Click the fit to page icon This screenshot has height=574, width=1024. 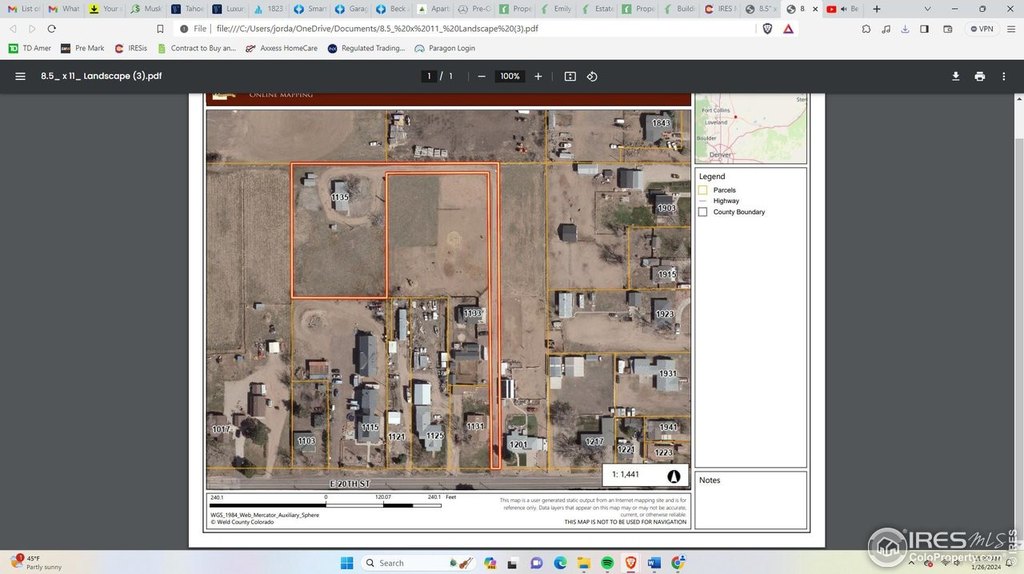point(570,76)
